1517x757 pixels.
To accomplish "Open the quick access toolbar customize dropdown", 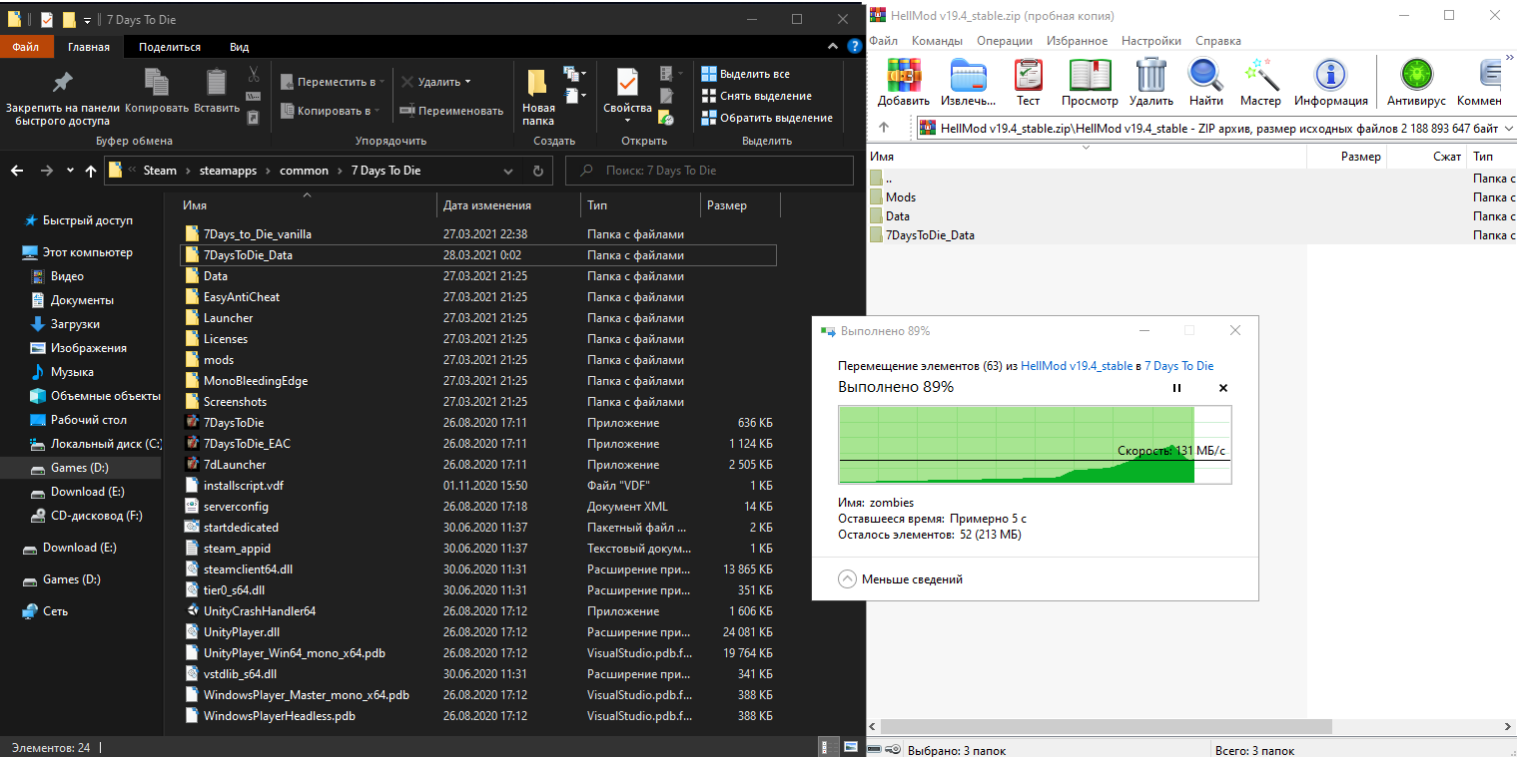I will pos(87,19).
